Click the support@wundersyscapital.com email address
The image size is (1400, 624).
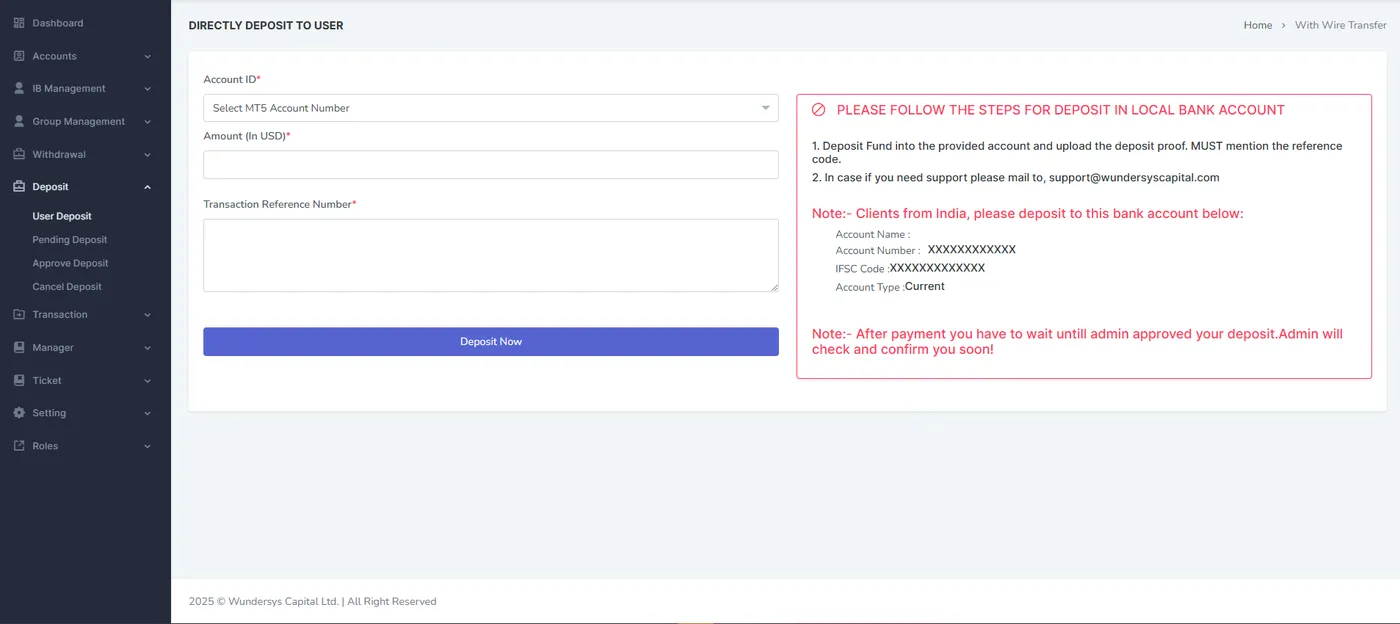point(1134,178)
